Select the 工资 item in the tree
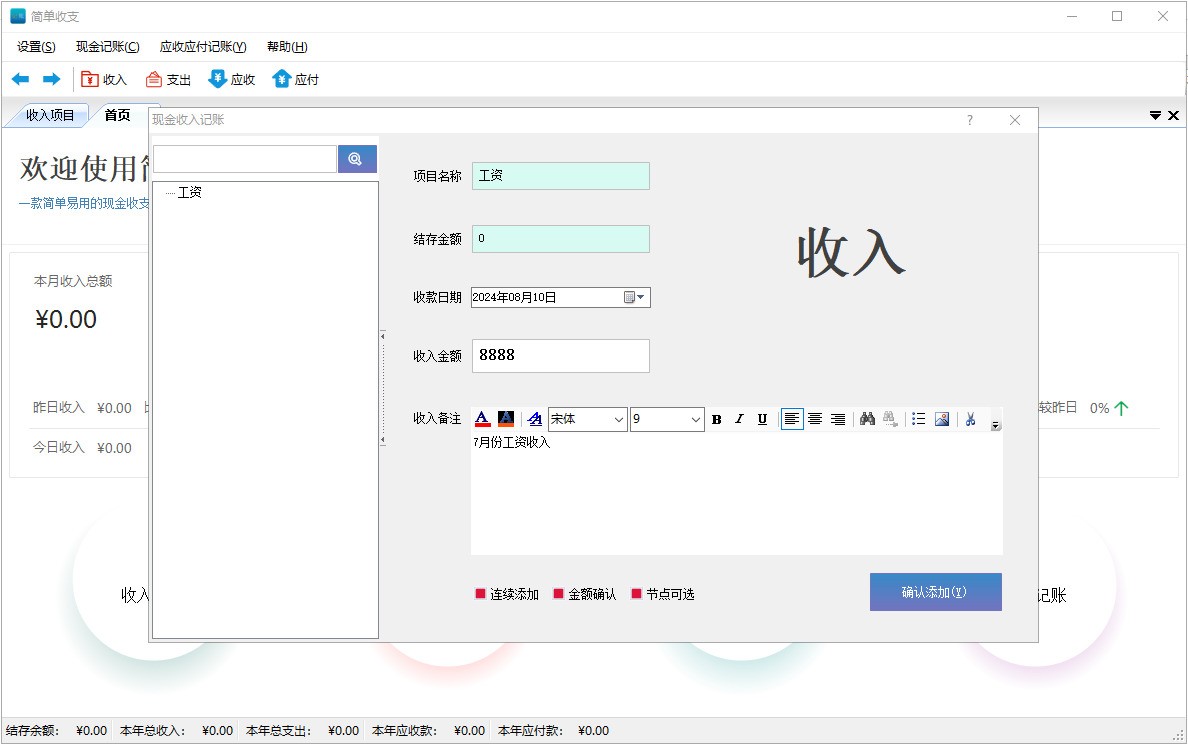 191,192
